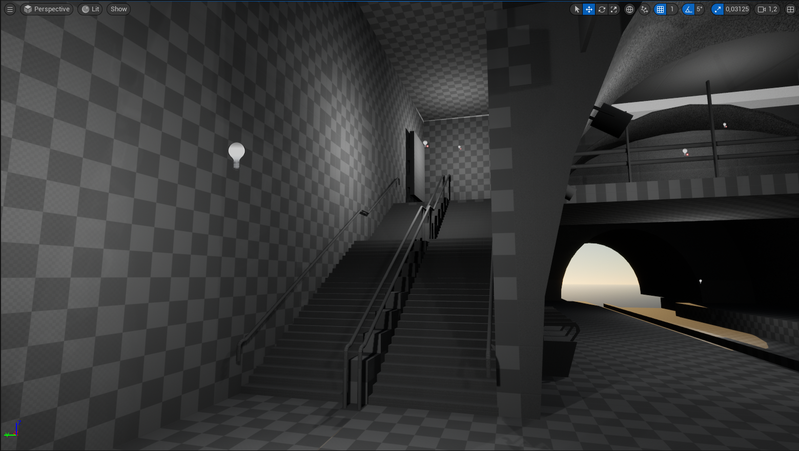Toggle grid snapping
Viewport: 799px width, 451px height.
(660, 9)
